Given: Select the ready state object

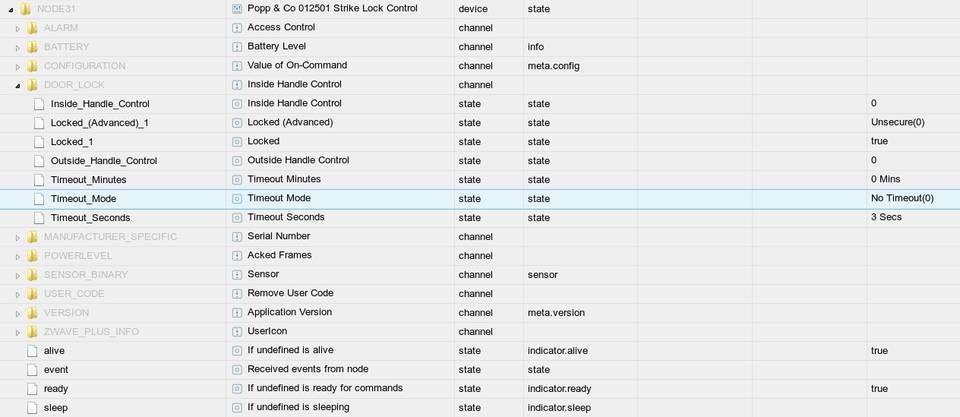Looking at the screenshot, I should coord(56,389).
